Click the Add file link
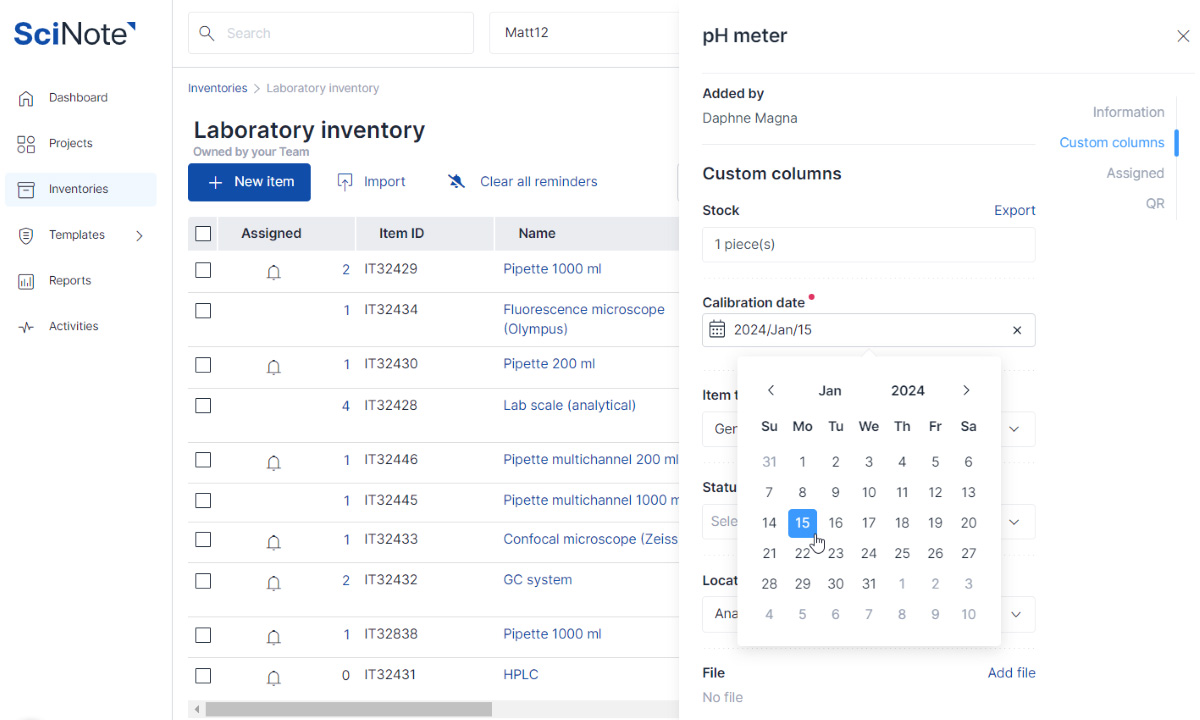Image resolution: width=1200 pixels, height=720 pixels. click(x=1011, y=673)
